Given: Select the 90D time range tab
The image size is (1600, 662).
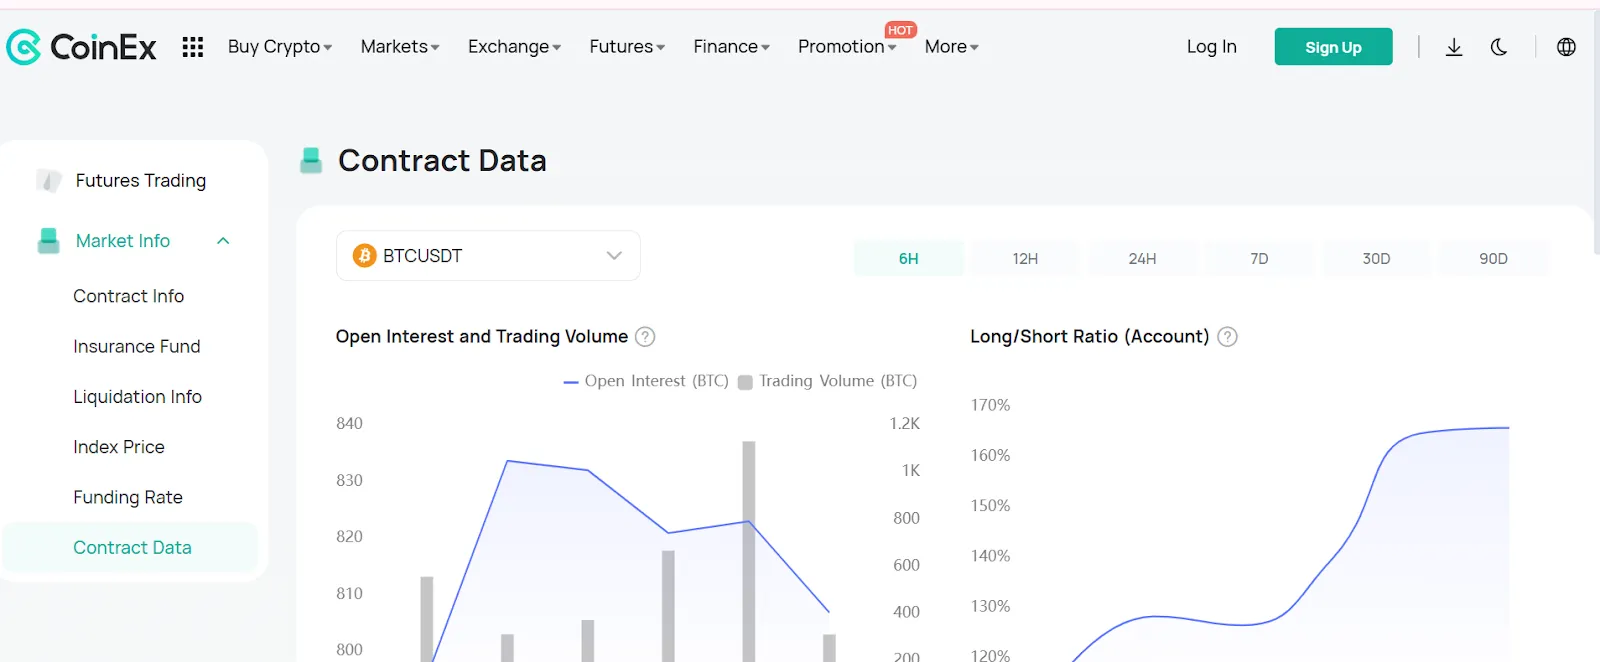Looking at the screenshot, I should point(1493,258).
